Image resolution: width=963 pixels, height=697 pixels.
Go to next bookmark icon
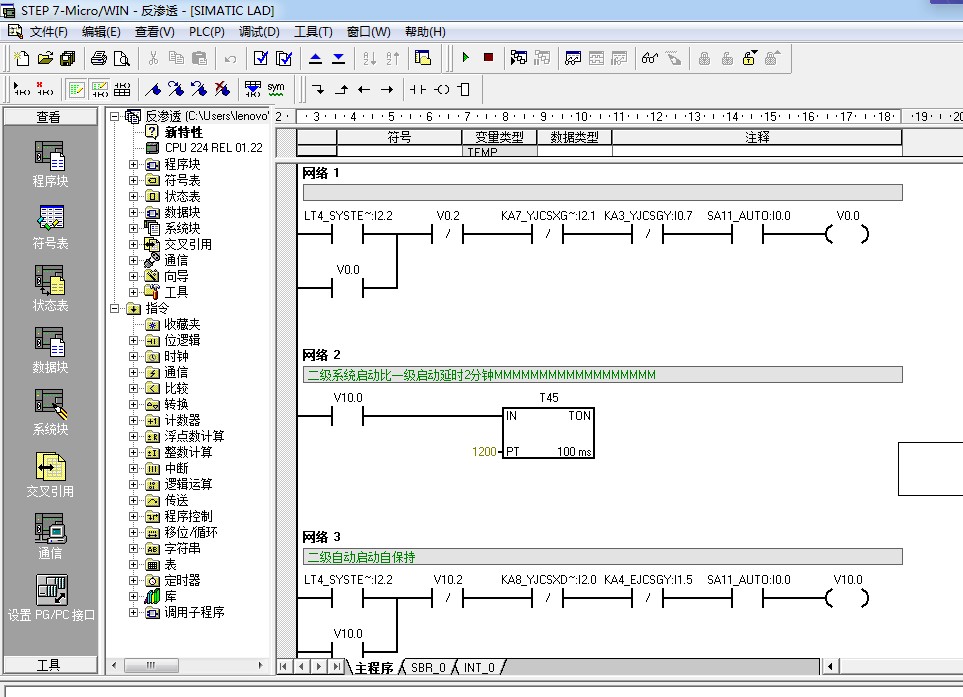pyautogui.click(x=176, y=90)
